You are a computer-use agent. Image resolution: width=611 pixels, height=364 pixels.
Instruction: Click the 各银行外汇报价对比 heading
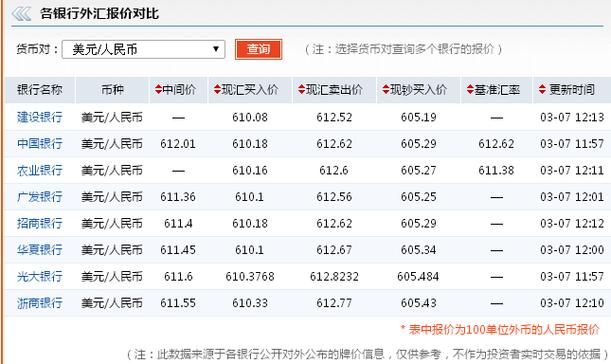(x=99, y=14)
